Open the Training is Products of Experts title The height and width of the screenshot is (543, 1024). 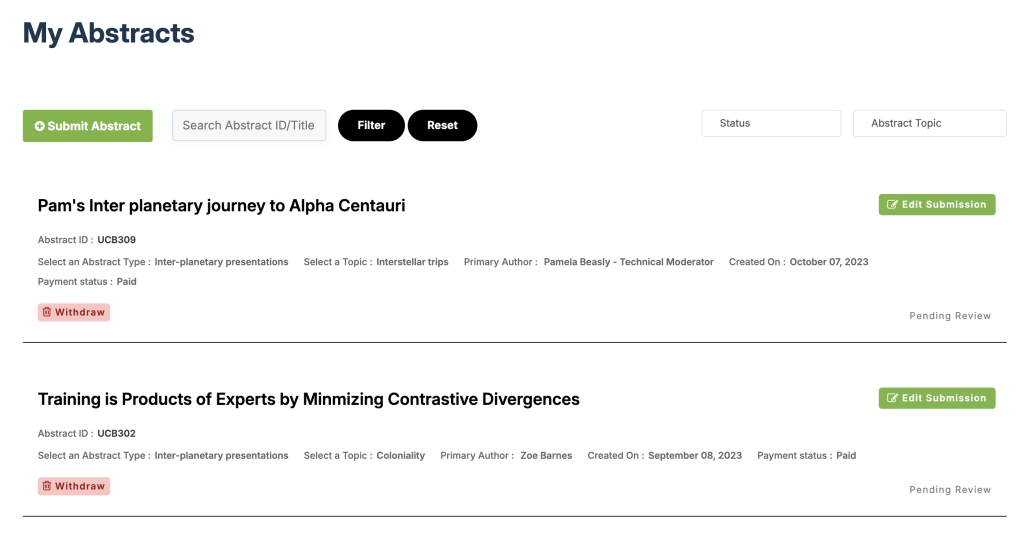click(308, 399)
